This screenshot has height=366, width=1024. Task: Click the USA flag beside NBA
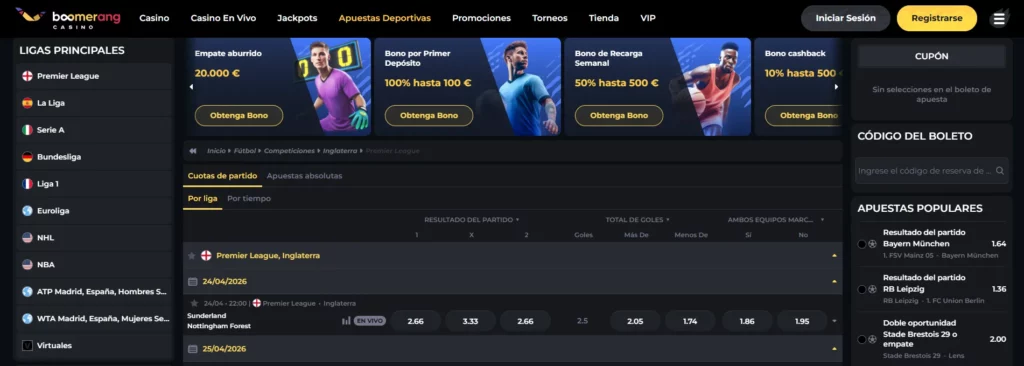tap(27, 265)
